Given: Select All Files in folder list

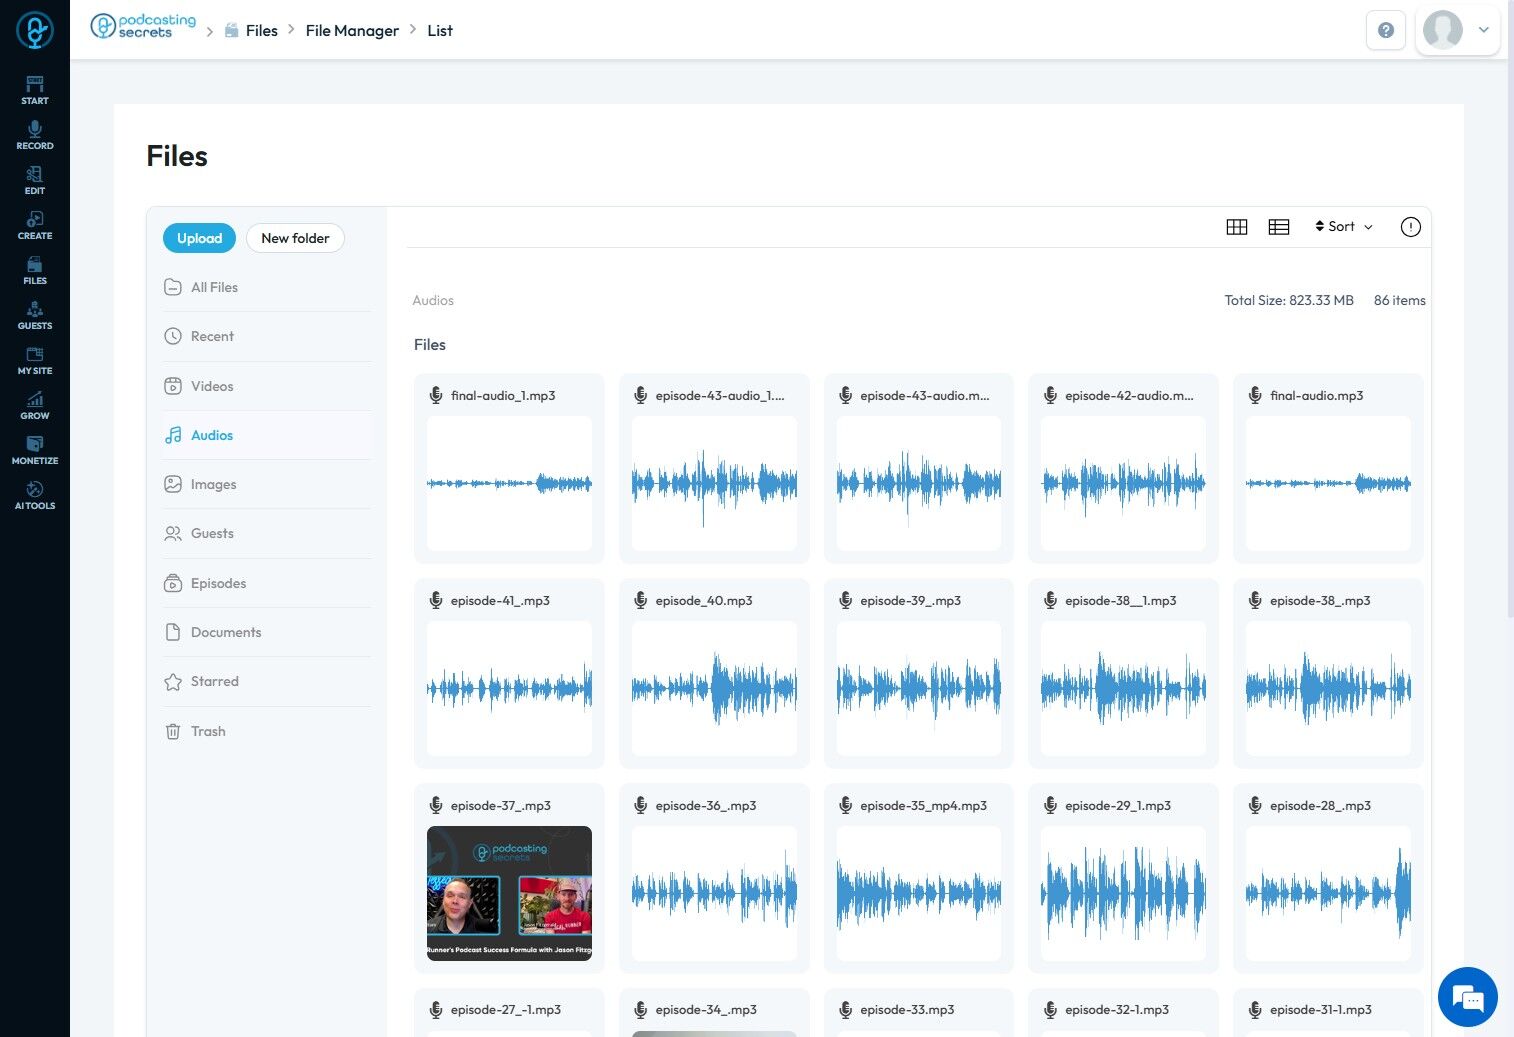Looking at the screenshot, I should pos(267,287).
